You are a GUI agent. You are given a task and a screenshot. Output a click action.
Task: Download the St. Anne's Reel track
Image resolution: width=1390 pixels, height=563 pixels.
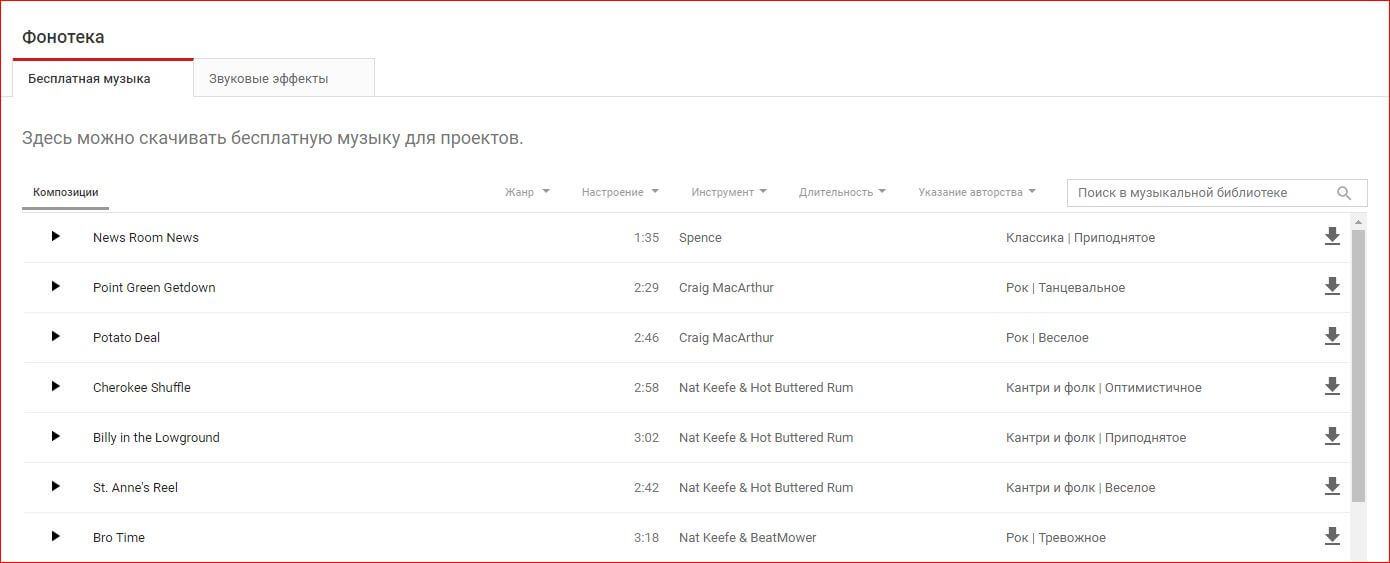(1331, 487)
